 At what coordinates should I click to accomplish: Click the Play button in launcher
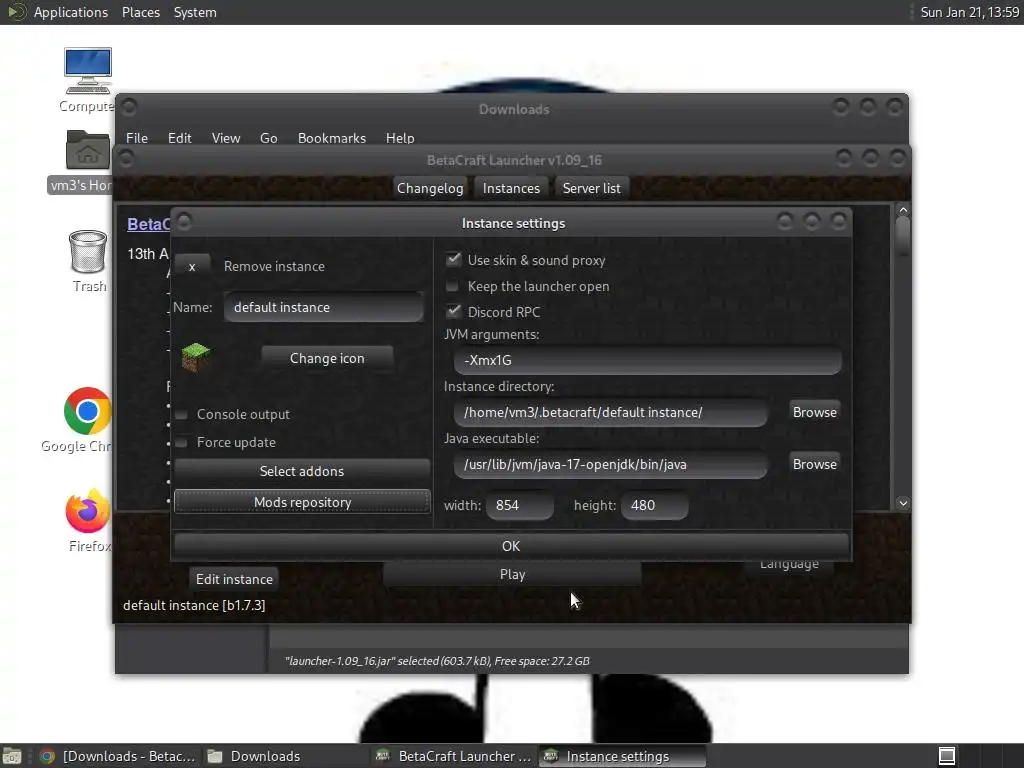click(513, 574)
